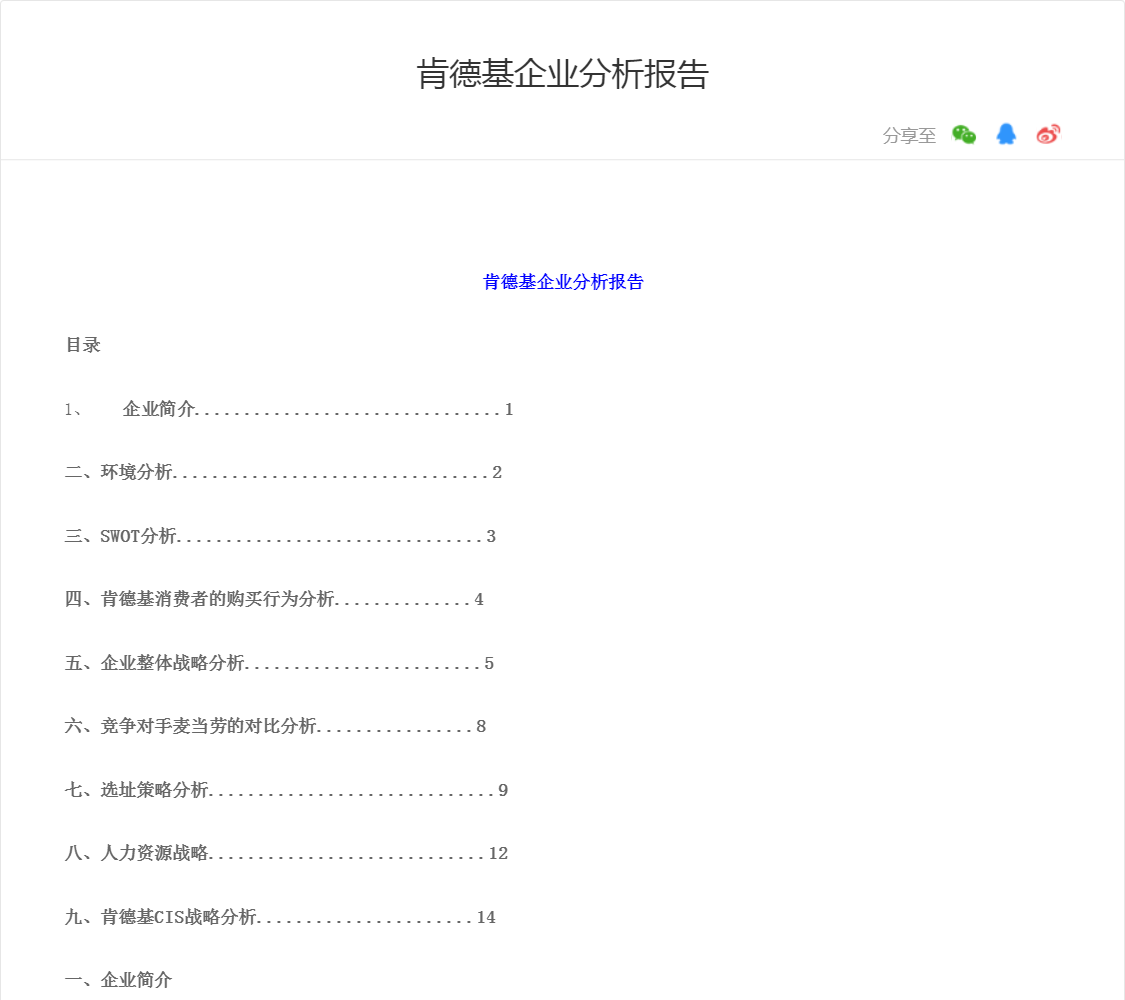The height and width of the screenshot is (1000, 1125).
Task: Click entry 七、选址策略分析
Action: click(286, 790)
